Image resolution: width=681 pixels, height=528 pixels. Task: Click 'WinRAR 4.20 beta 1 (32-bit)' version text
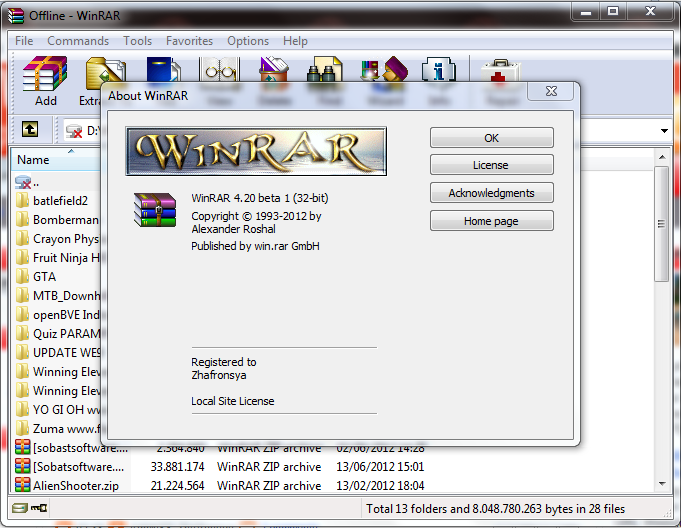click(260, 198)
